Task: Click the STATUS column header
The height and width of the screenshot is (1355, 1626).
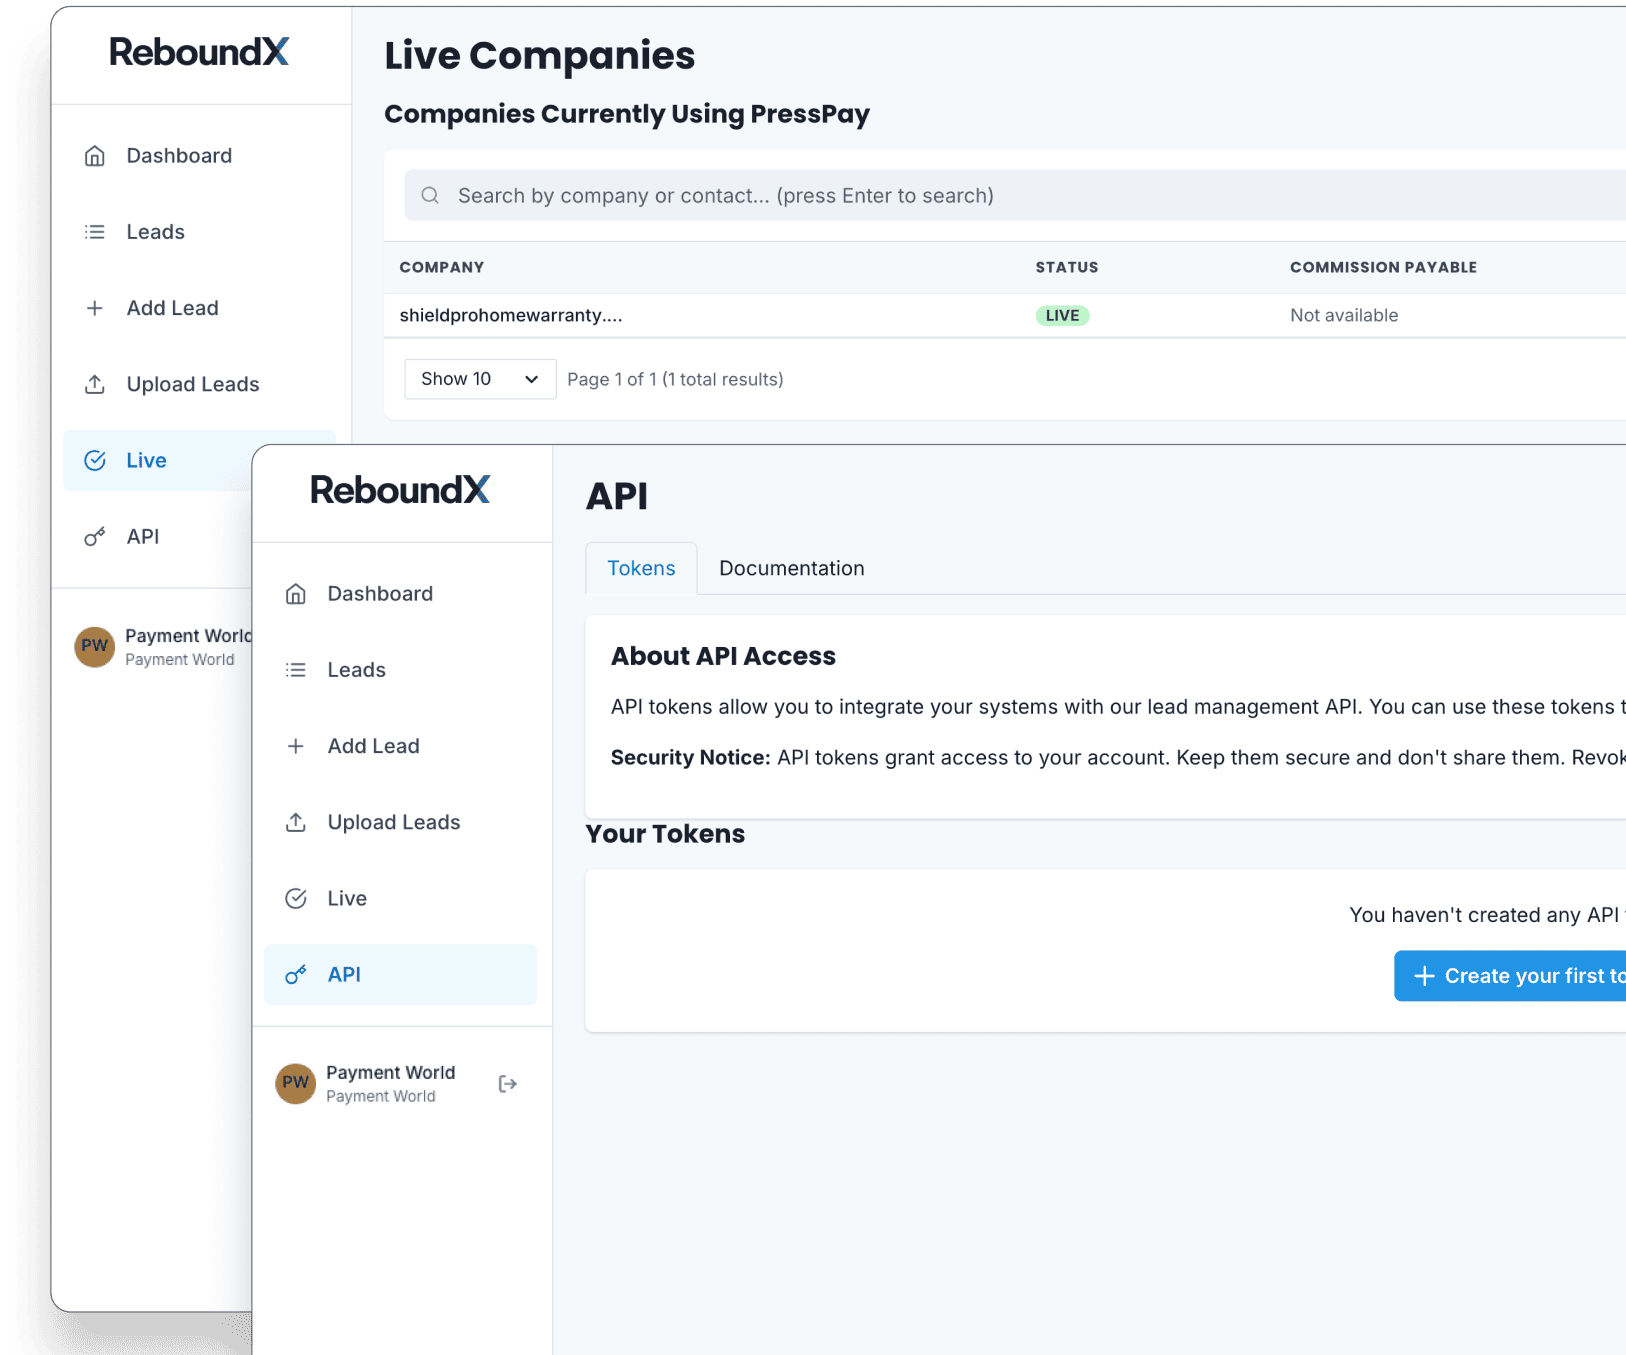Action: [x=1067, y=267]
